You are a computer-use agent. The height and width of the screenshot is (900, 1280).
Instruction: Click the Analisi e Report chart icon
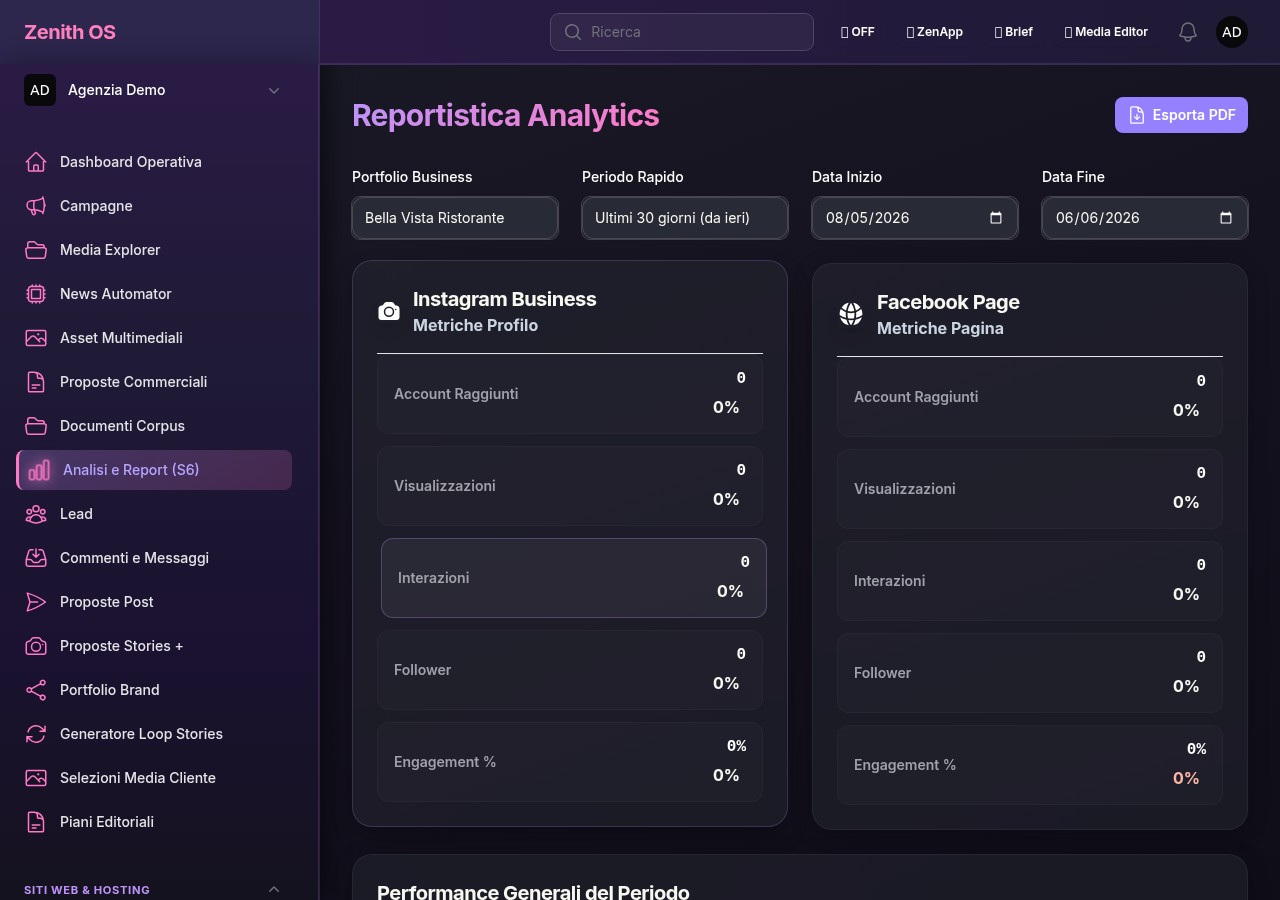pos(39,470)
